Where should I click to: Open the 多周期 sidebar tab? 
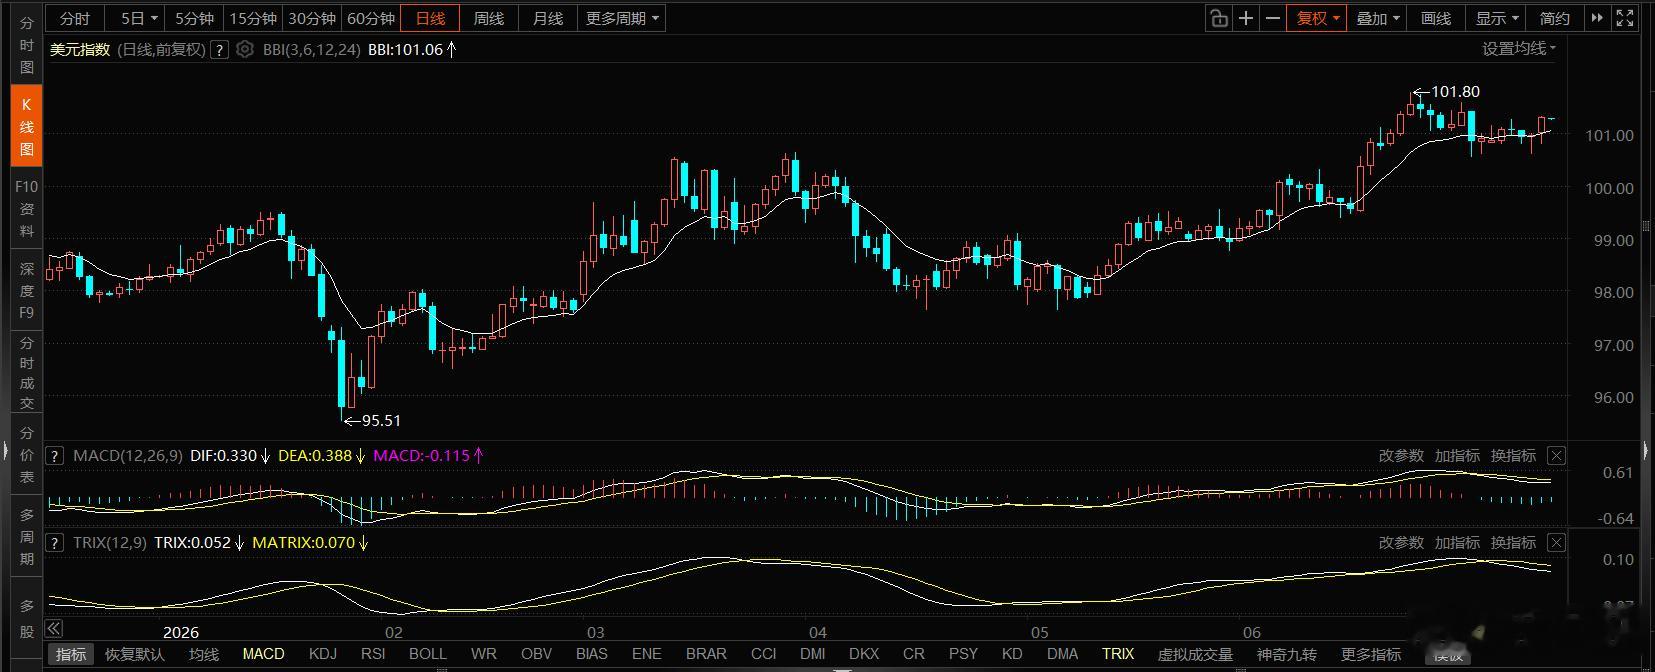pyautogui.click(x=27, y=537)
